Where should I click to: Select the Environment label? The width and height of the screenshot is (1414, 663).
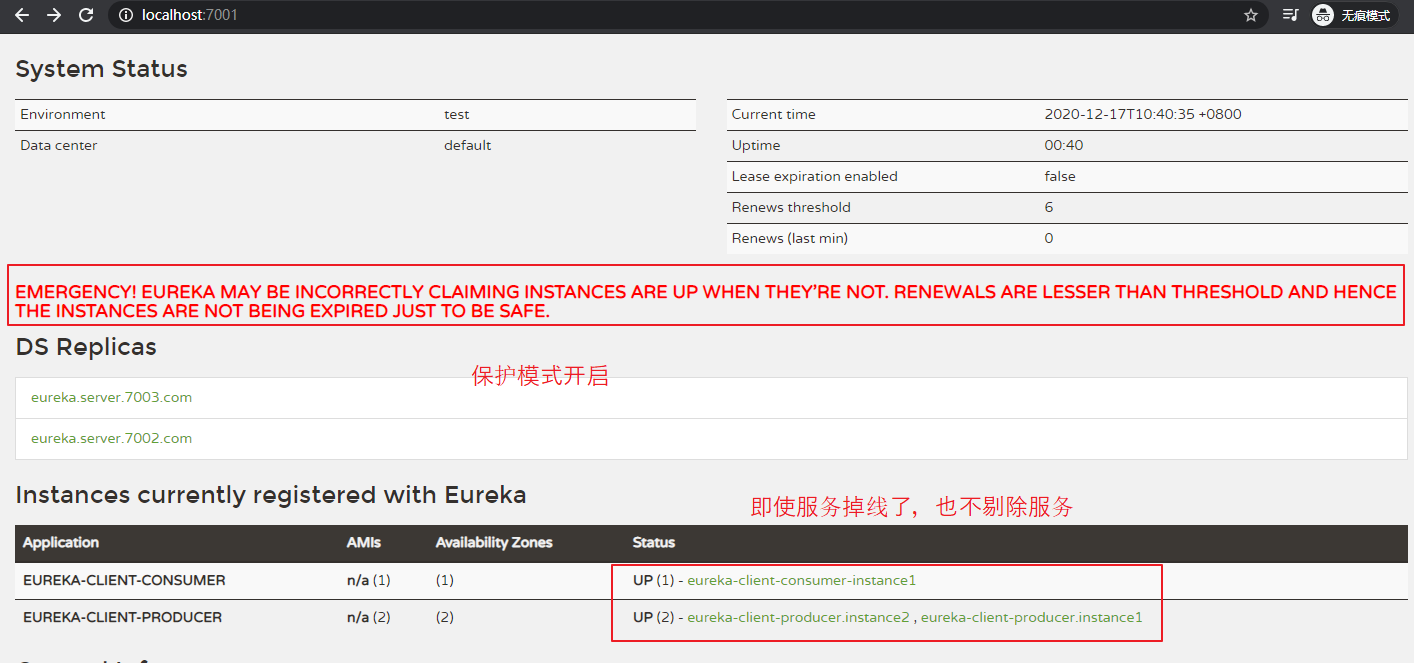62,114
